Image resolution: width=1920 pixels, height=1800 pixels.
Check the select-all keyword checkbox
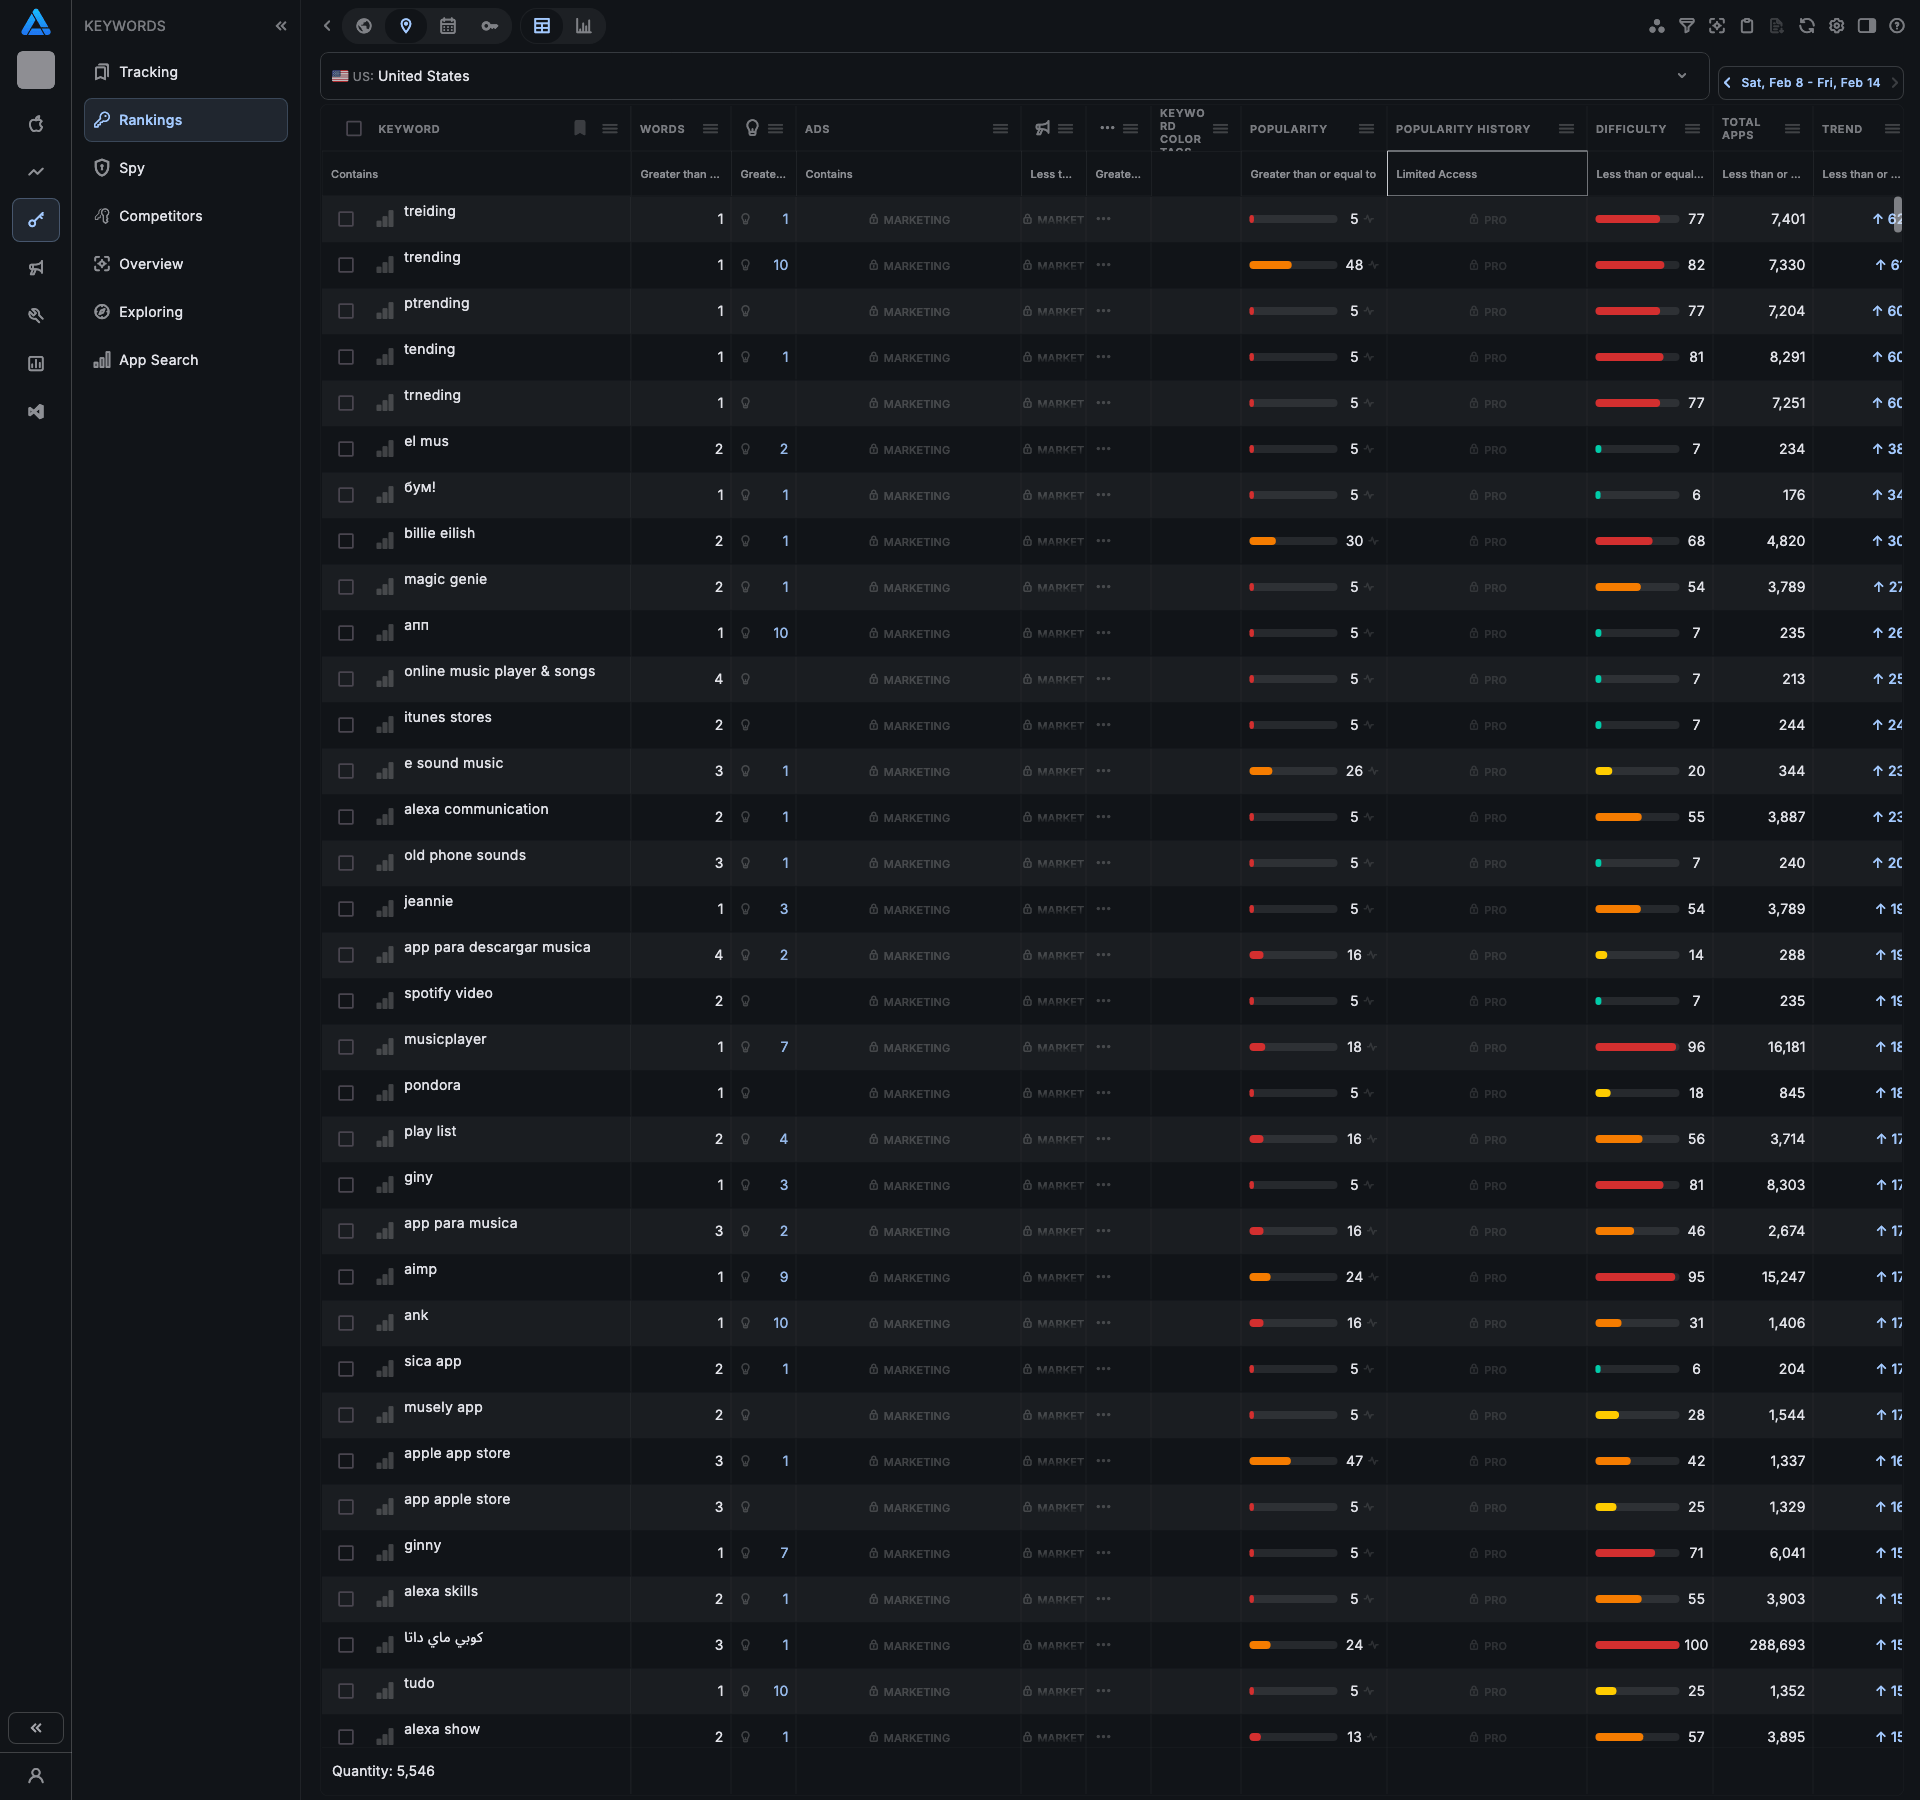pos(354,129)
